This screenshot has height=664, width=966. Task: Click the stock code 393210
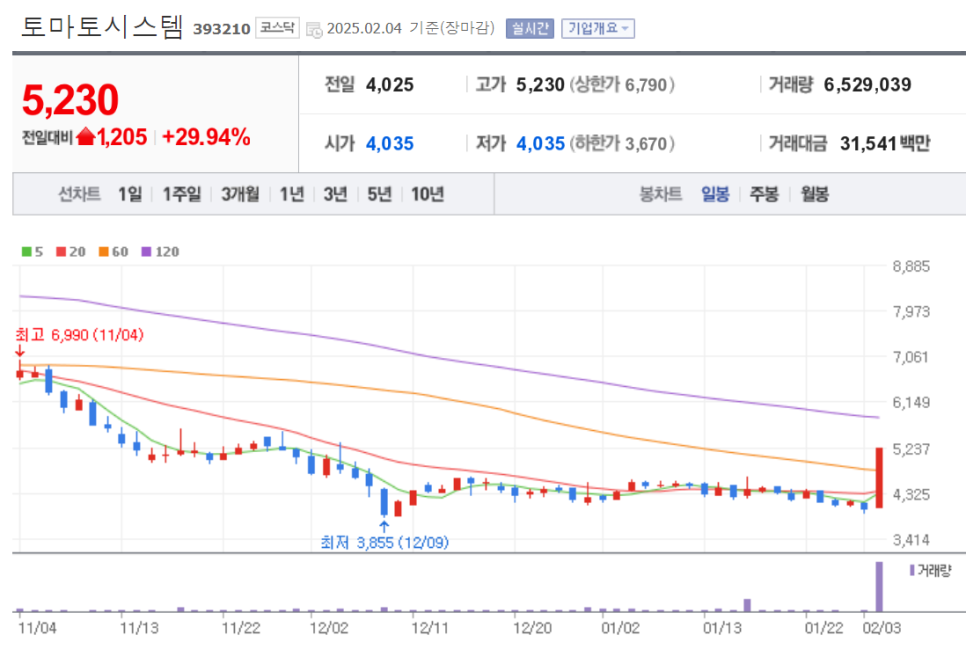coord(221,29)
